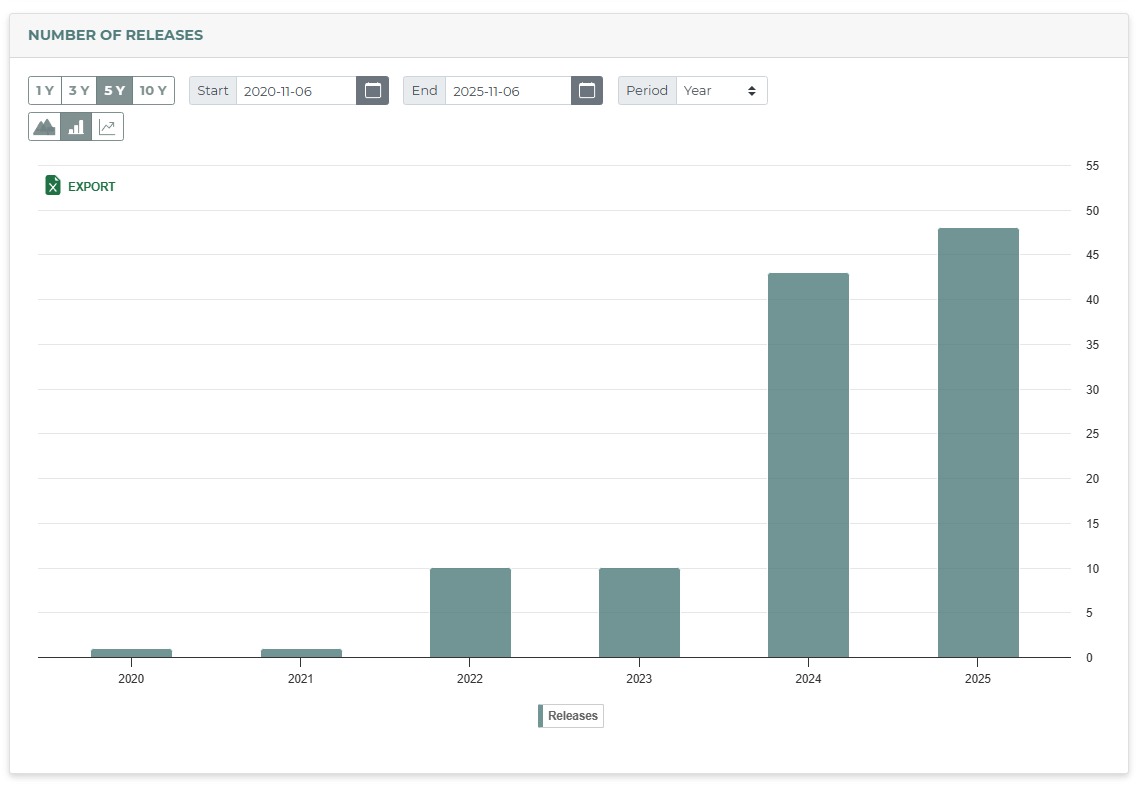Choose the 10 Y time range
Image resolution: width=1142 pixels, height=787 pixels.
[x=153, y=91]
